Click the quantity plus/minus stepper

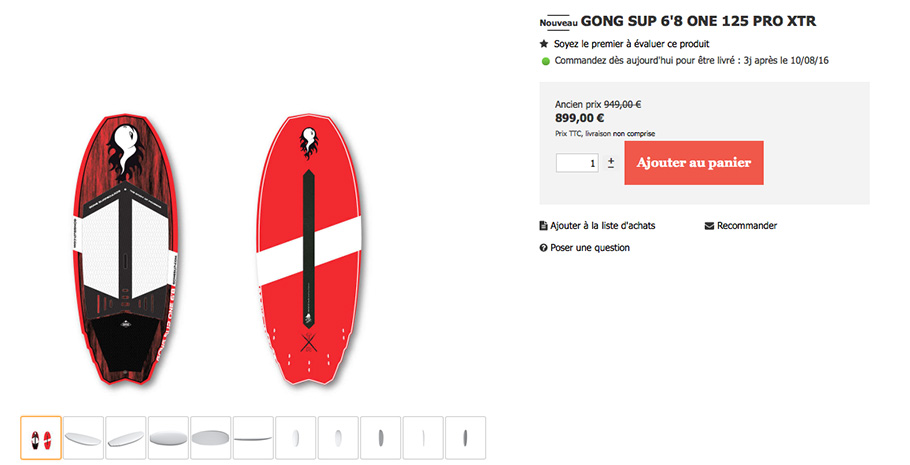click(x=611, y=162)
